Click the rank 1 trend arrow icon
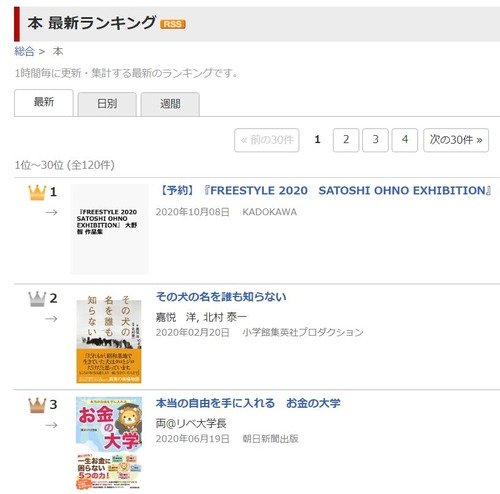This screenshot has width=500, height=494. pos(51,212)
